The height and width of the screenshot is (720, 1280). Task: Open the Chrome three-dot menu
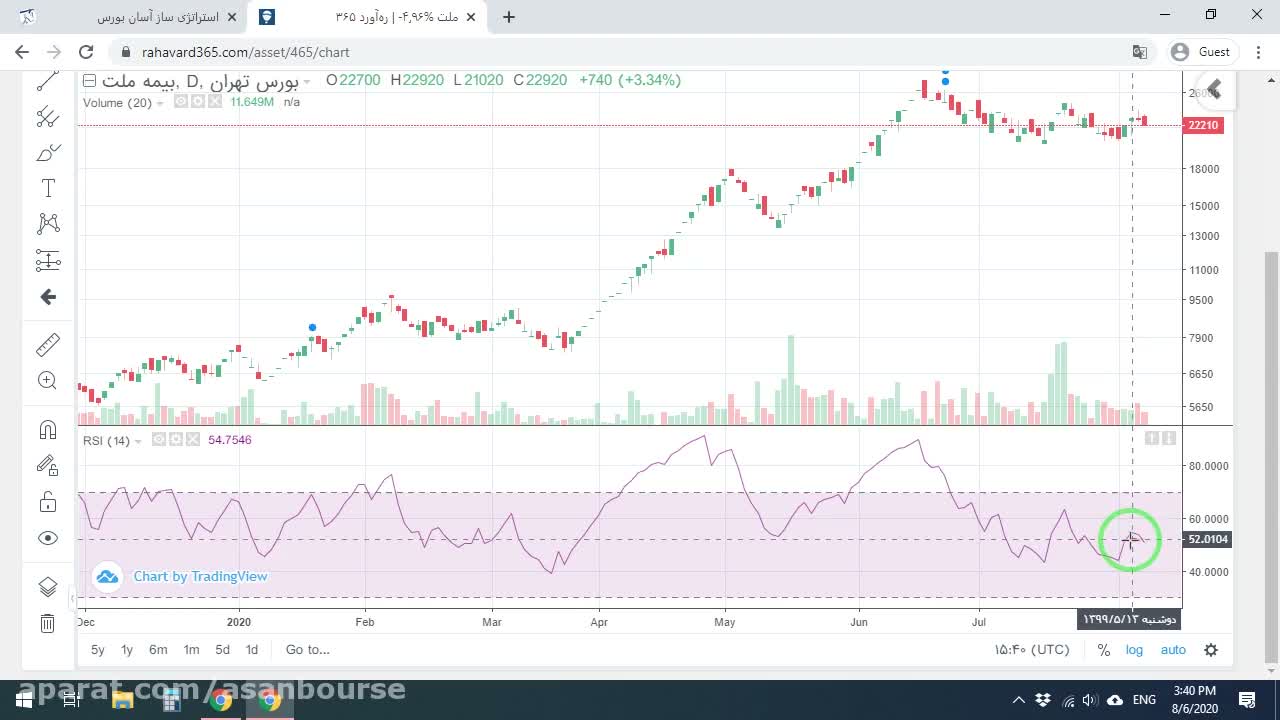pyautogui.click(x=1256, y=52)
